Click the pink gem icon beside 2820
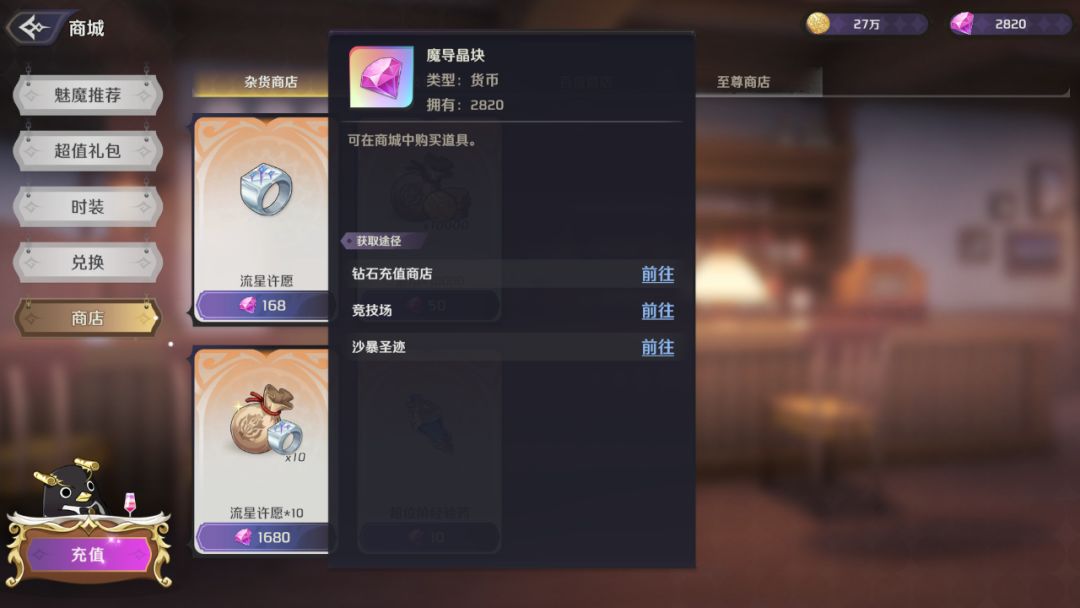The width and height of the screenshot is (1080, 608). (x=962, y=23)
